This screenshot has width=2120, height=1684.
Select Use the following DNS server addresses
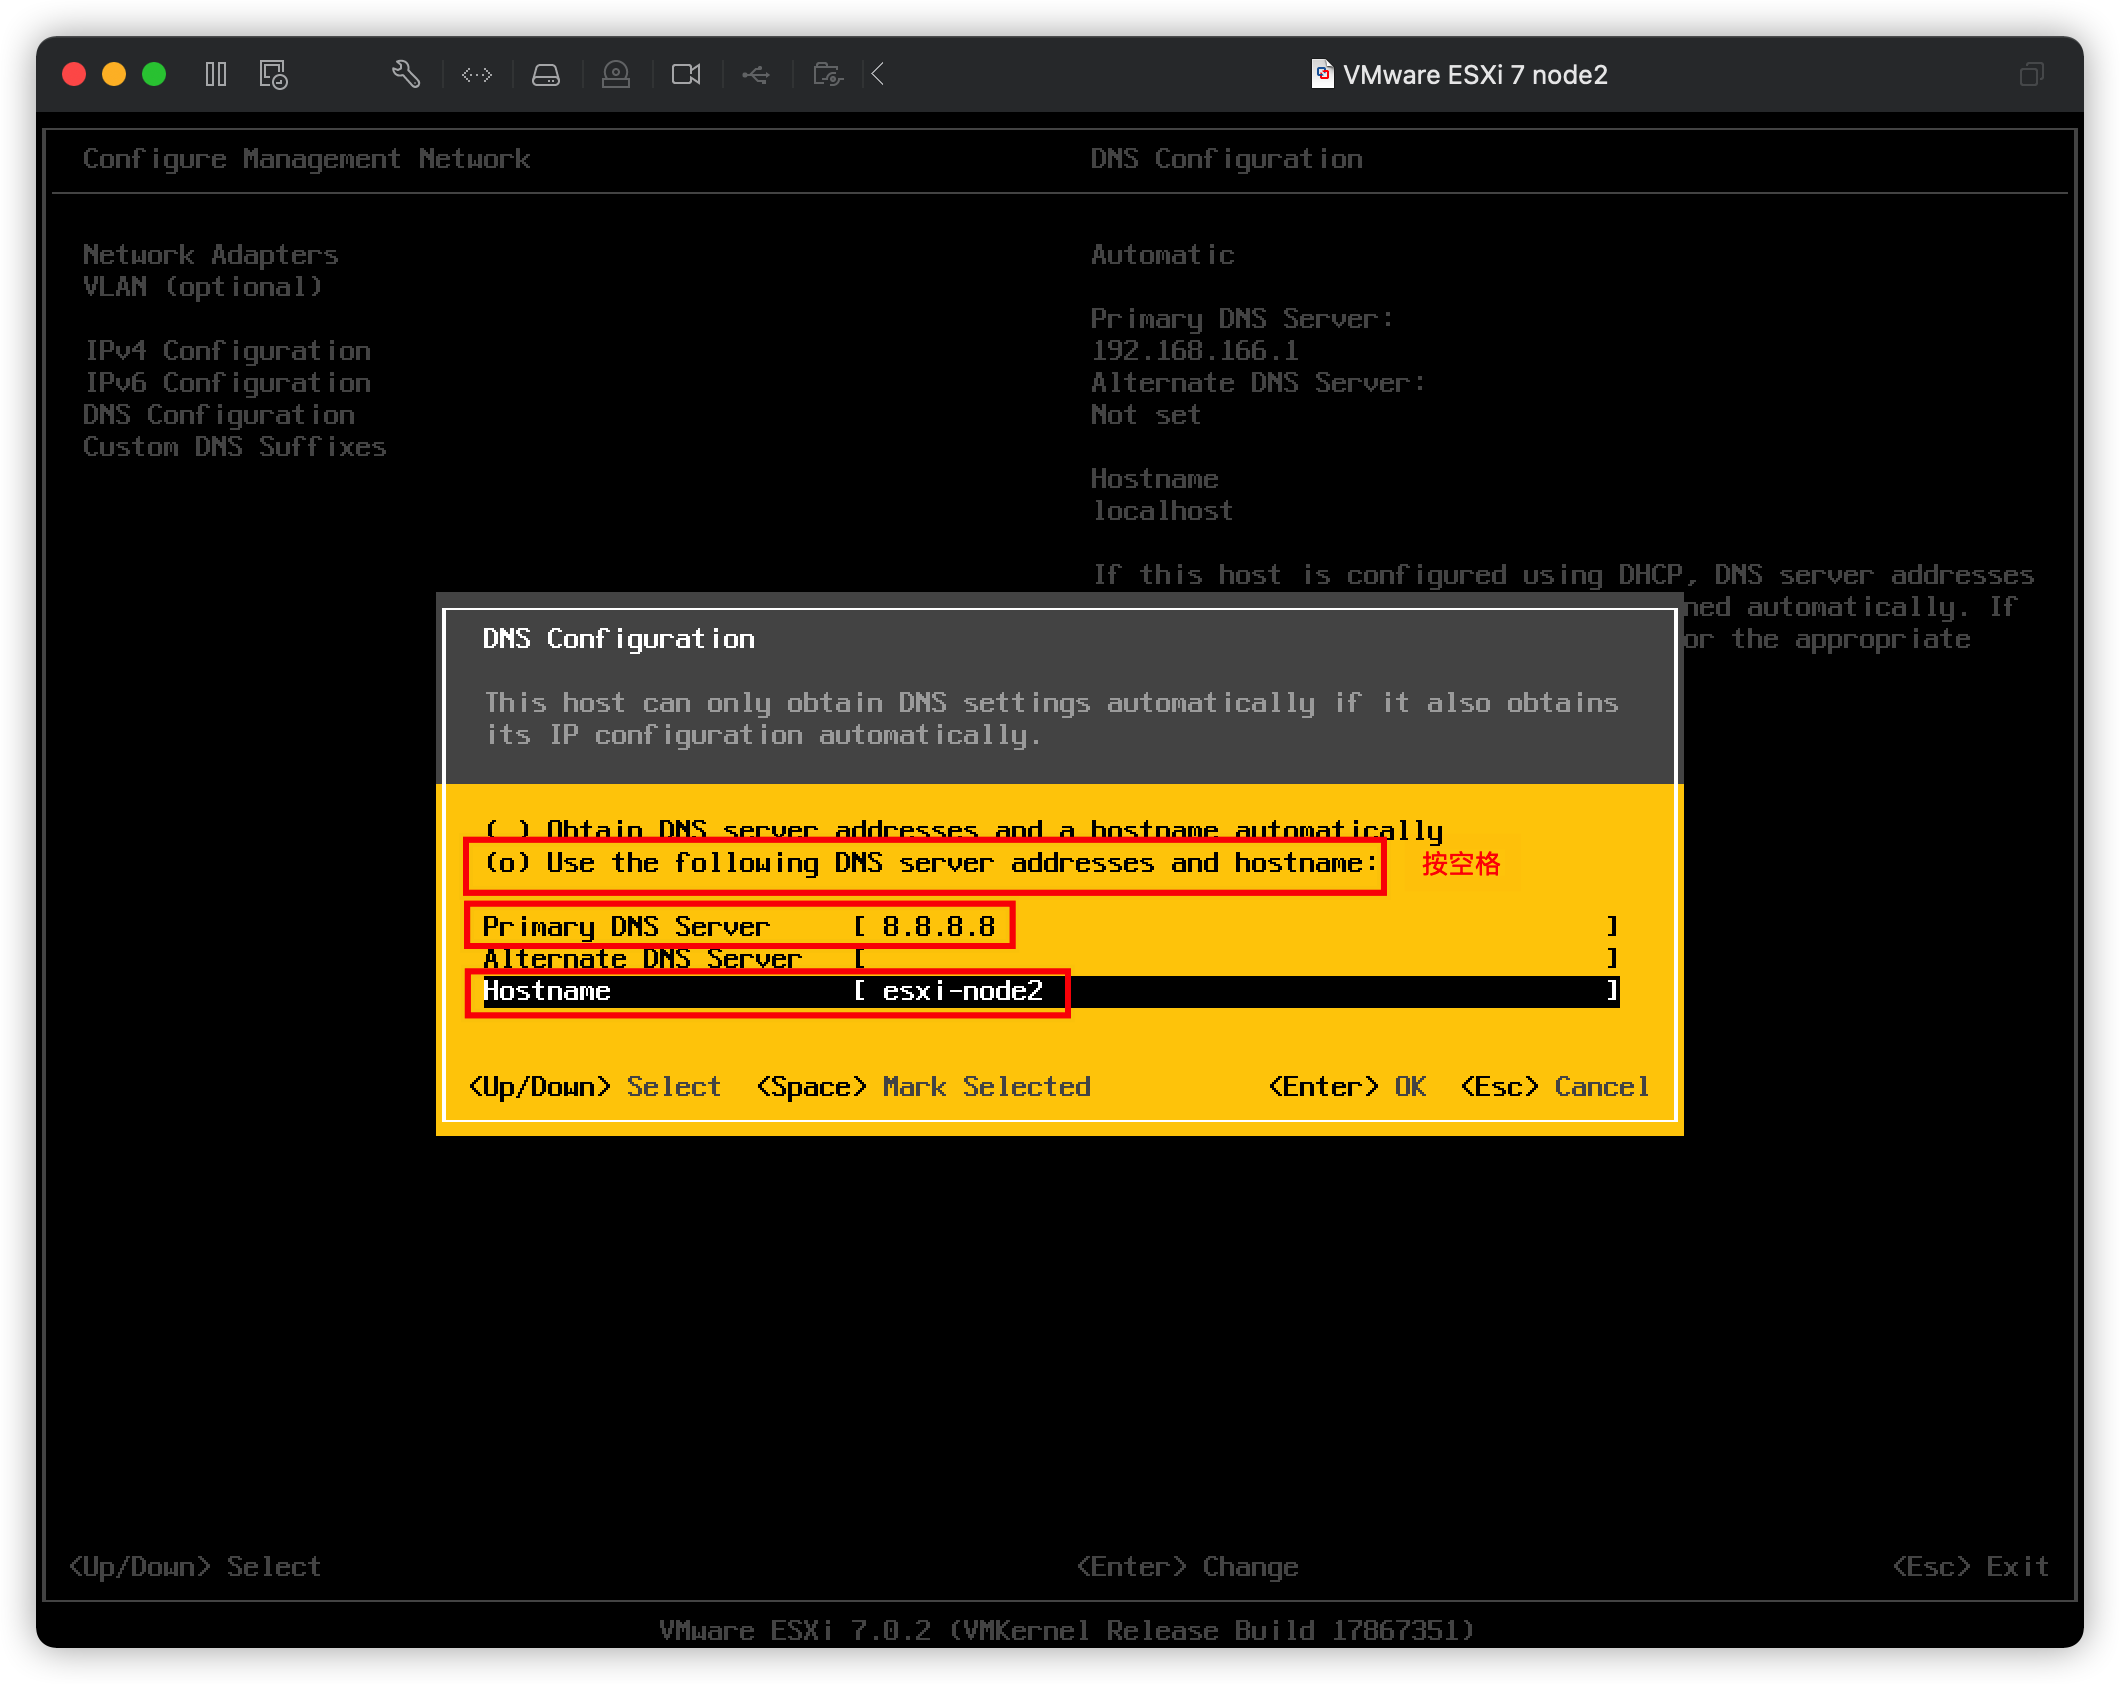[x=928, y=864]
